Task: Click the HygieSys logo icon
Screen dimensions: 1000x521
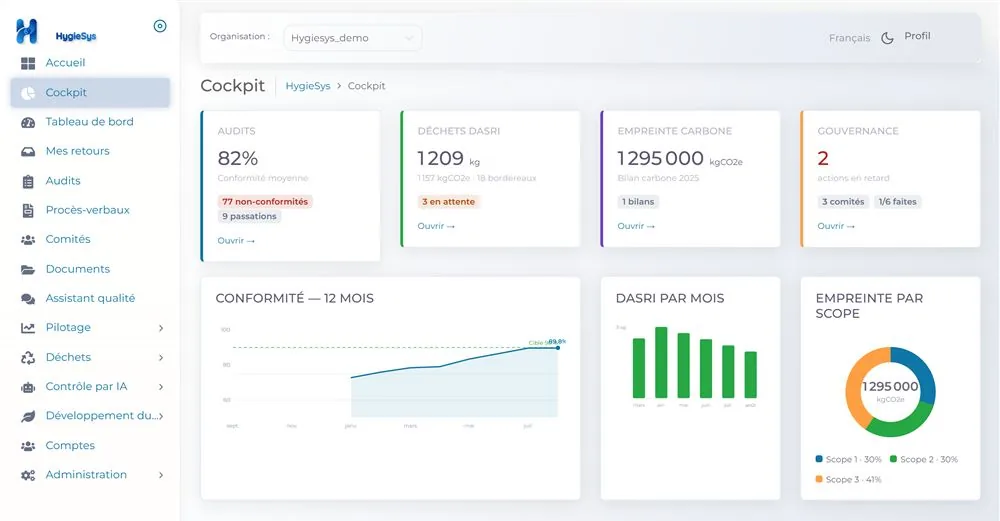Action: pos(27,31)
